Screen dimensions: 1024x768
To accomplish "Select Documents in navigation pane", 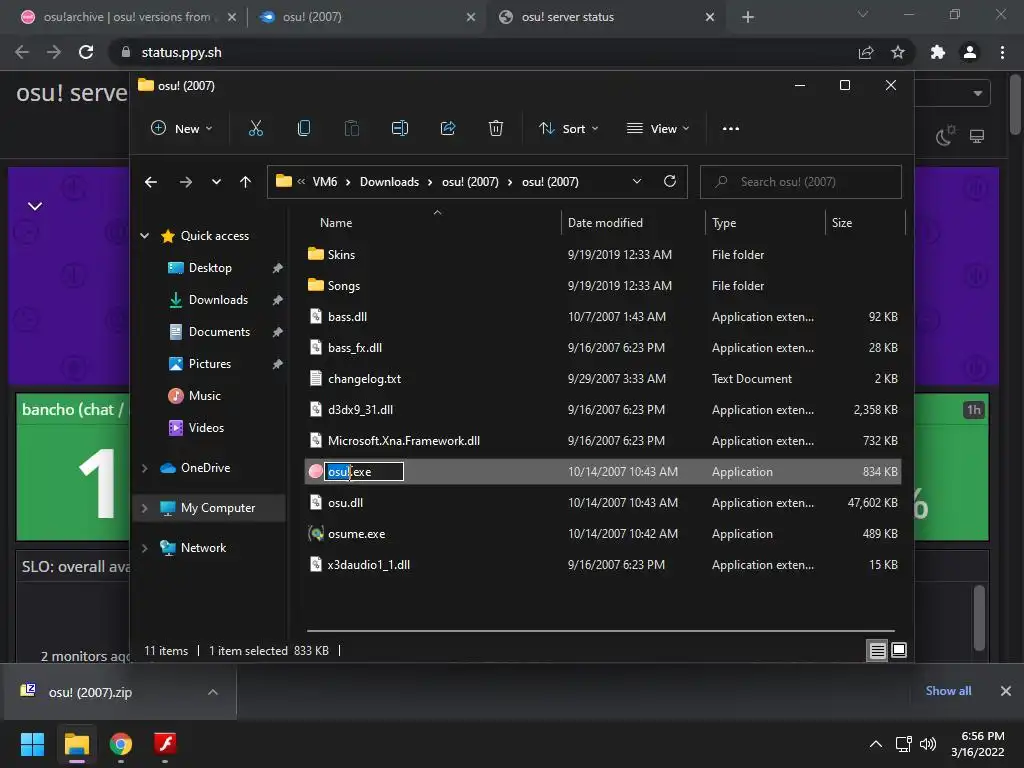I will (x=219, y=332).
